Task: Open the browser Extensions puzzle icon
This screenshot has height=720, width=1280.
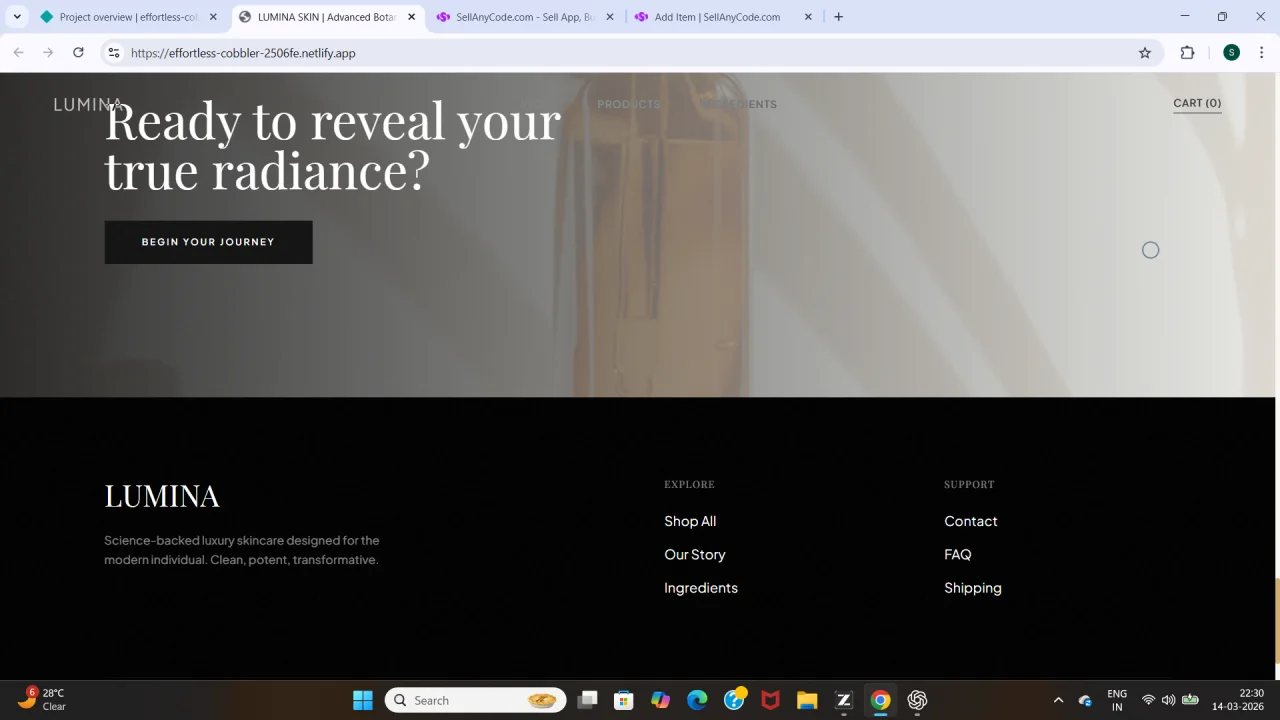Action: click(x=1187, y=53)
